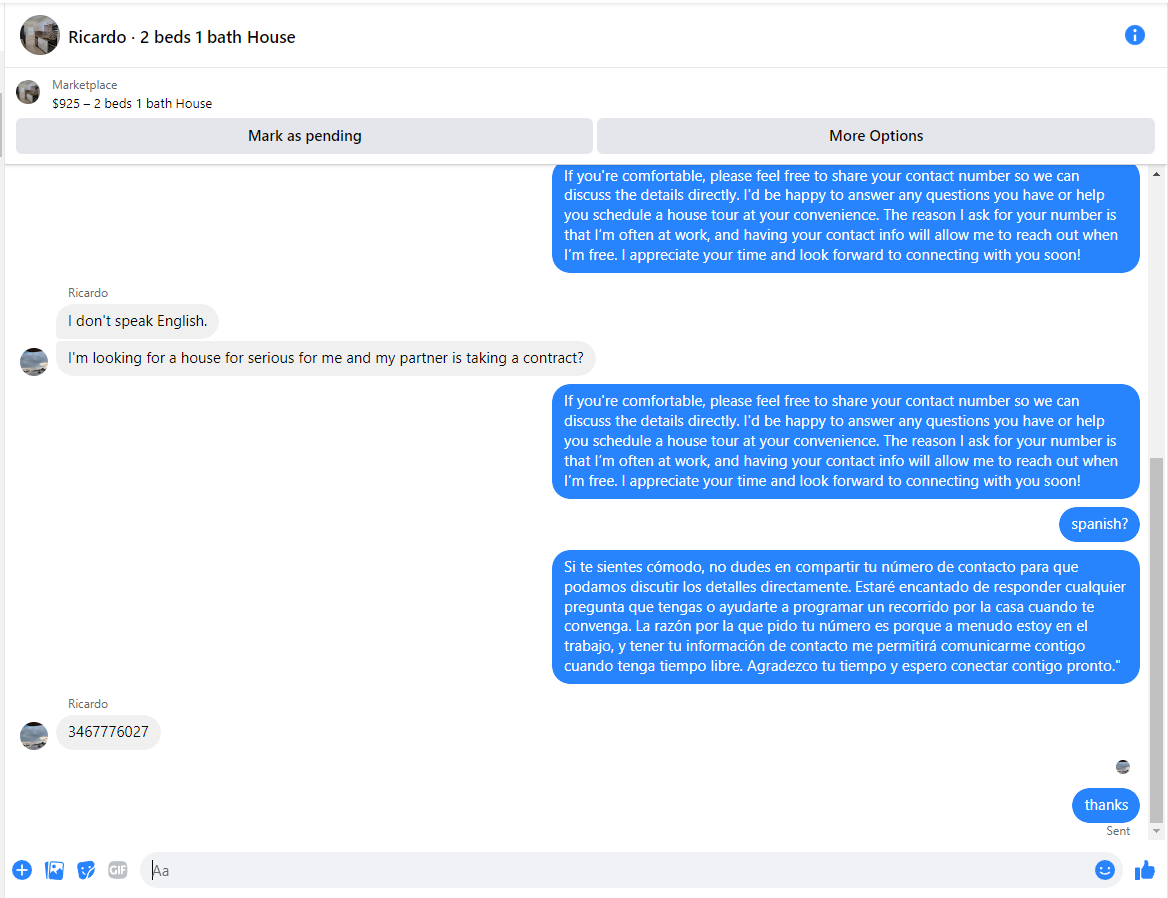
Task: Choose a sticker
Action: coord(86,870)
